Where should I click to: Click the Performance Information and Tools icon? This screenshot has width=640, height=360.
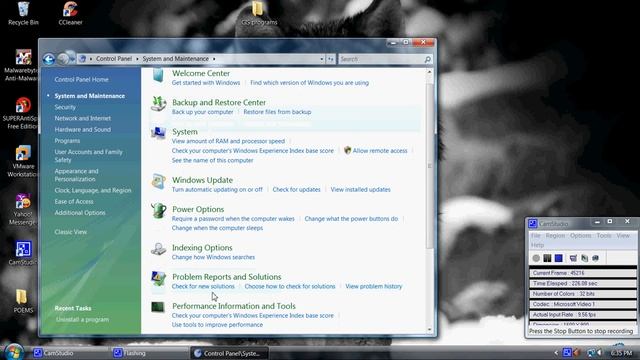[x=158, y=307]
